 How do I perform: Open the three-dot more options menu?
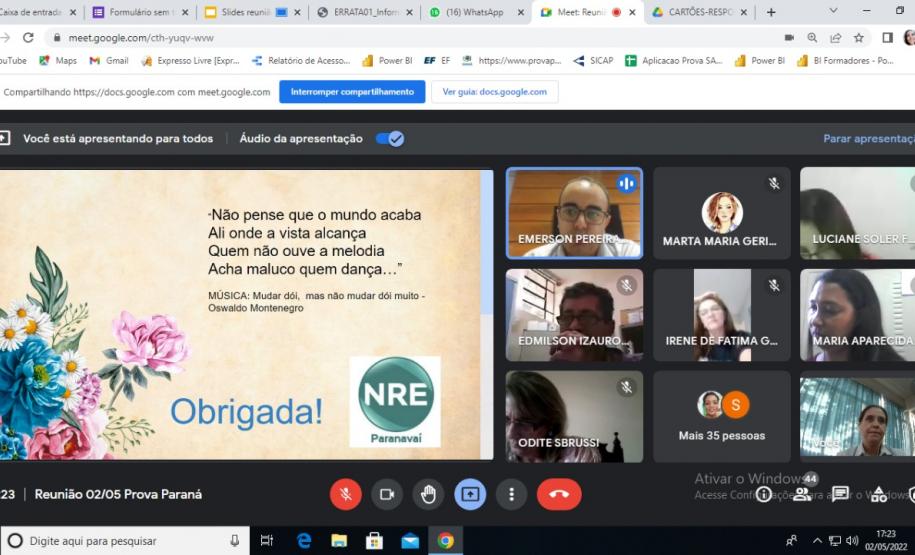pyautogui.click(x=512, y=494)
